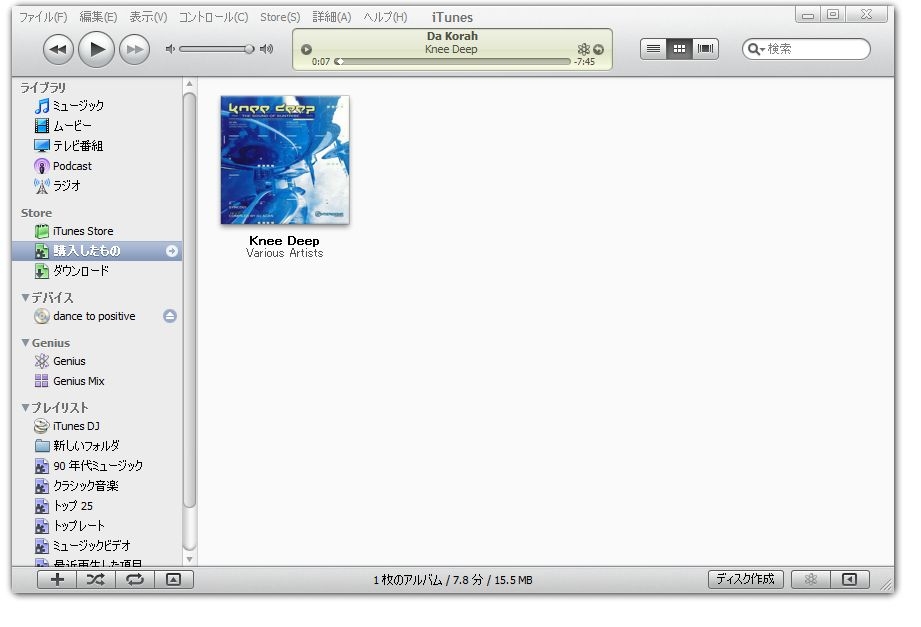921x627 pixels.
Task: Open the ファイル(F) menu
Action: coord(43,17)
